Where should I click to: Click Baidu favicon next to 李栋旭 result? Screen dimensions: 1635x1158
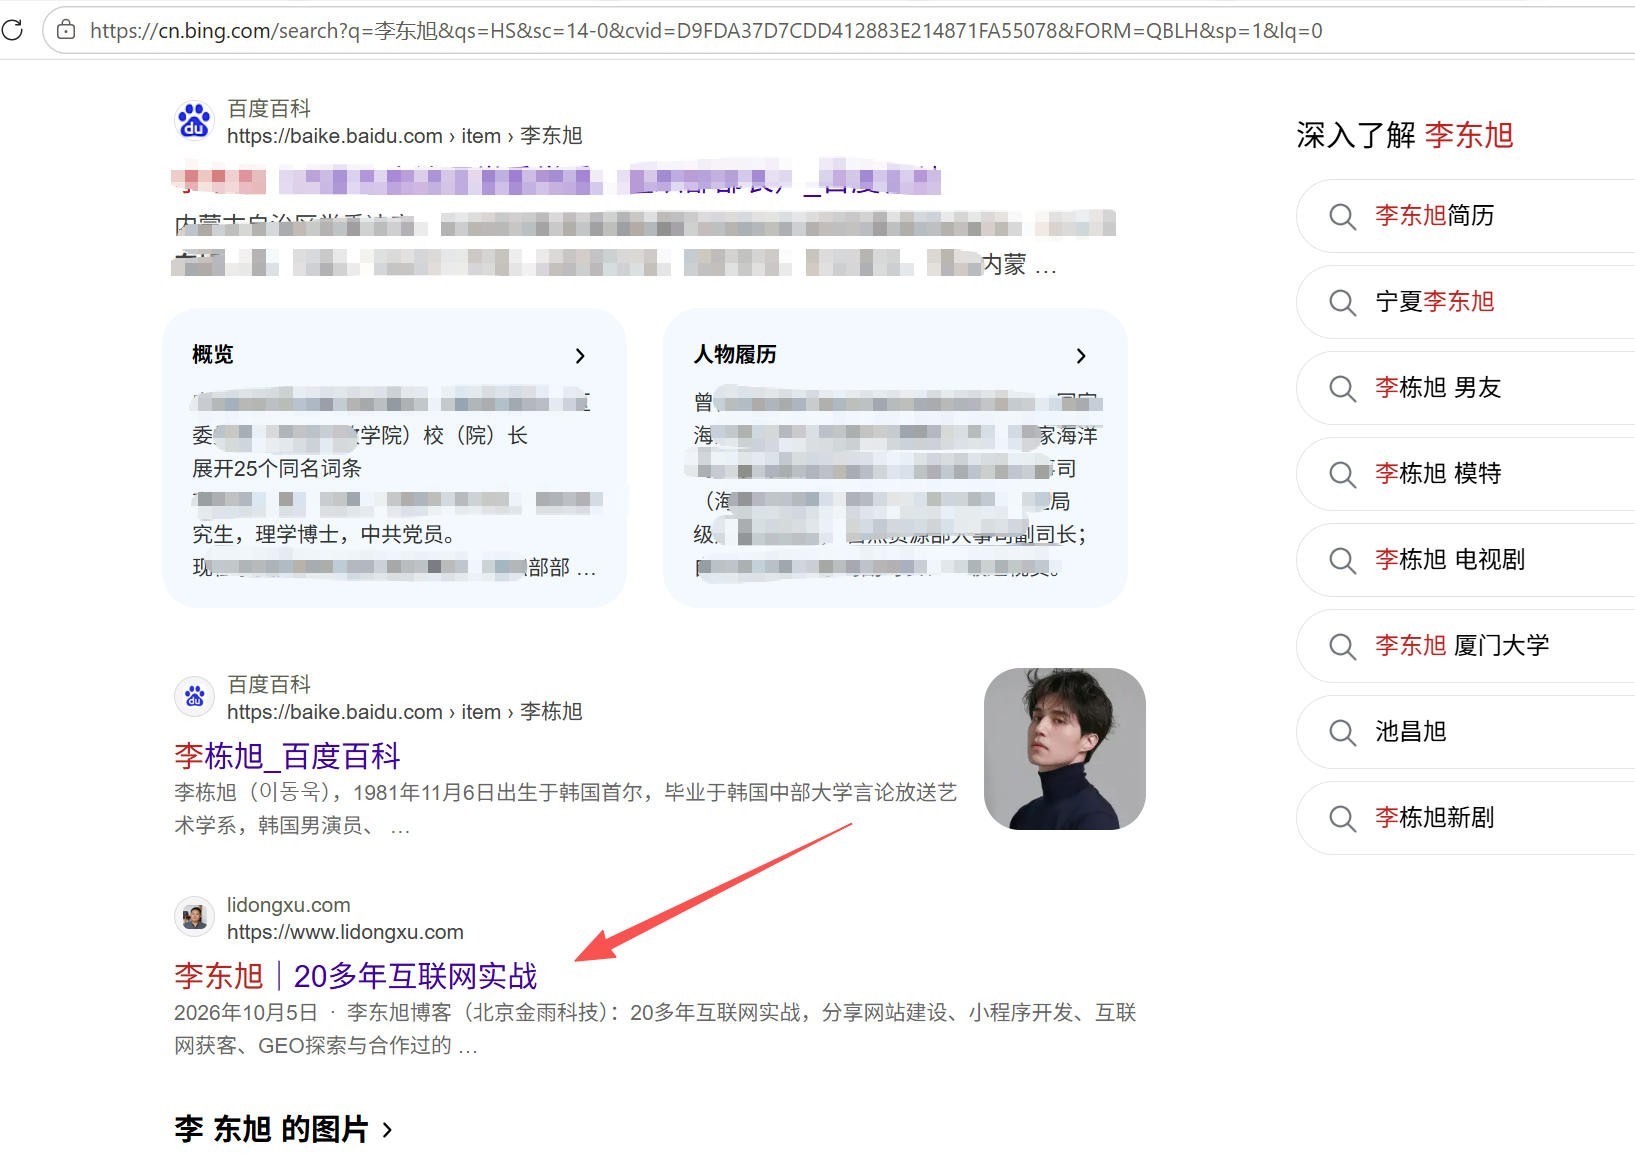pyautogui.click(x=194, y=697)
